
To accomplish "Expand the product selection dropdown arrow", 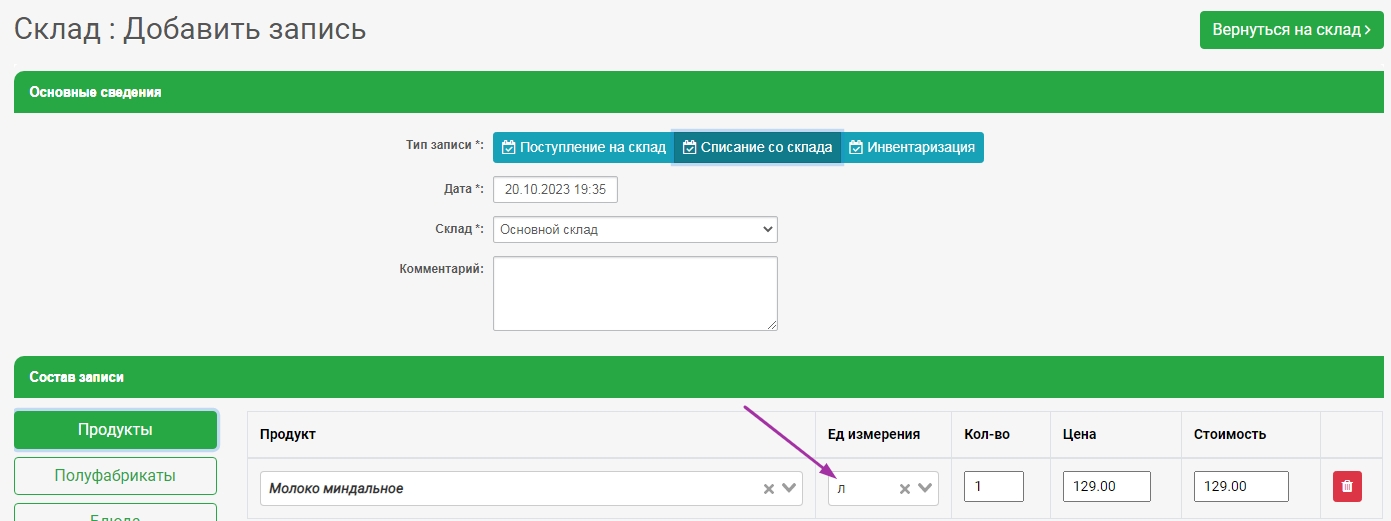I will (x=789, y=489).
